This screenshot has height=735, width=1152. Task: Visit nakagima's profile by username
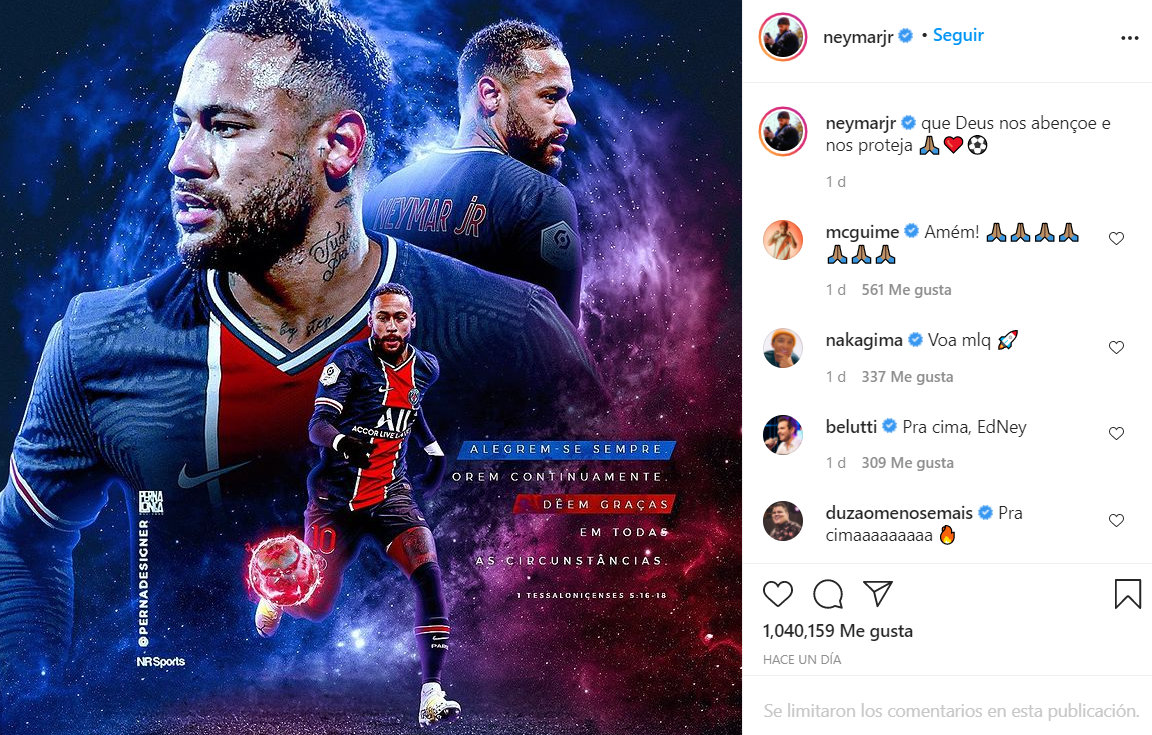(x=864, y=340)
